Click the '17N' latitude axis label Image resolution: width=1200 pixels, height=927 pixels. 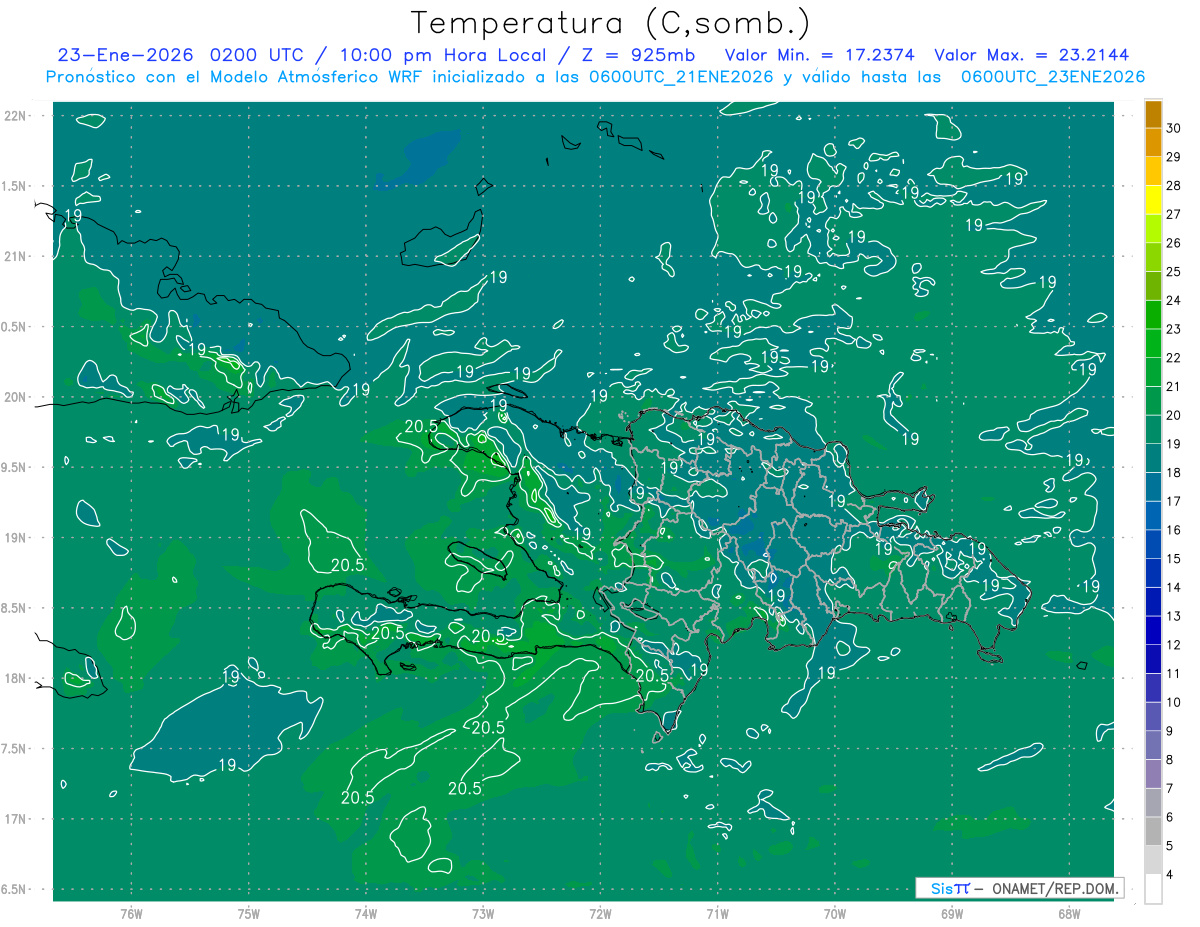click(16, 819)
